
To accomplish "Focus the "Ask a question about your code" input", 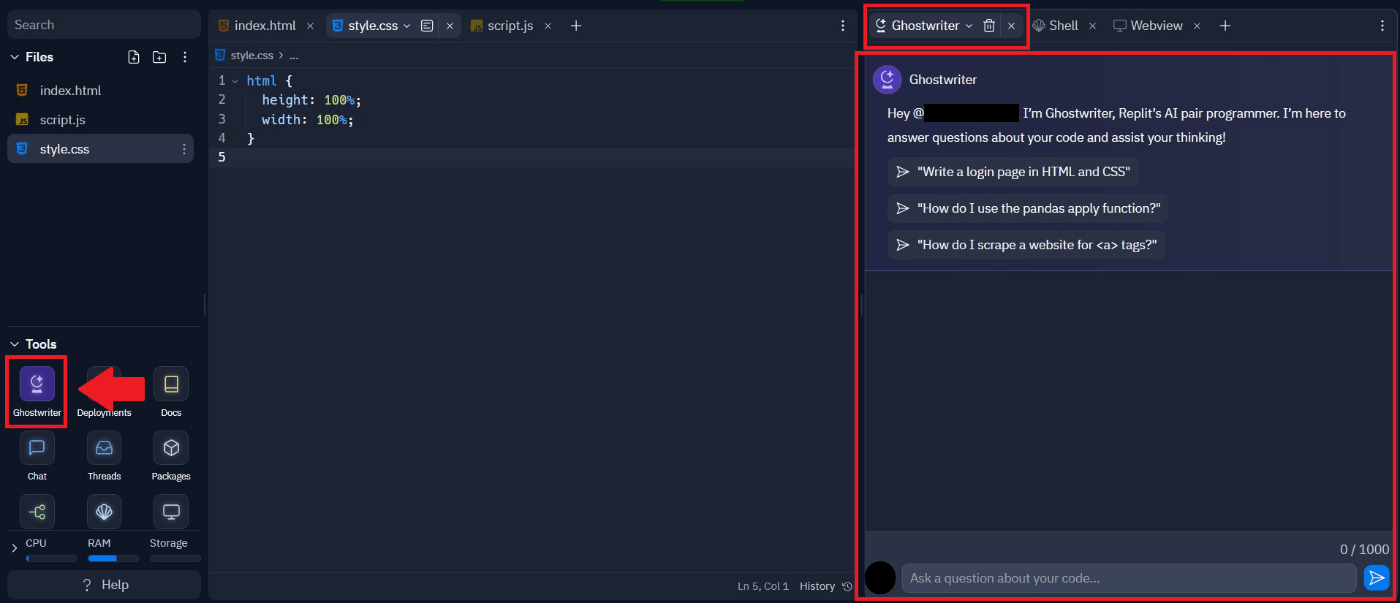I will pos(1129,578).
